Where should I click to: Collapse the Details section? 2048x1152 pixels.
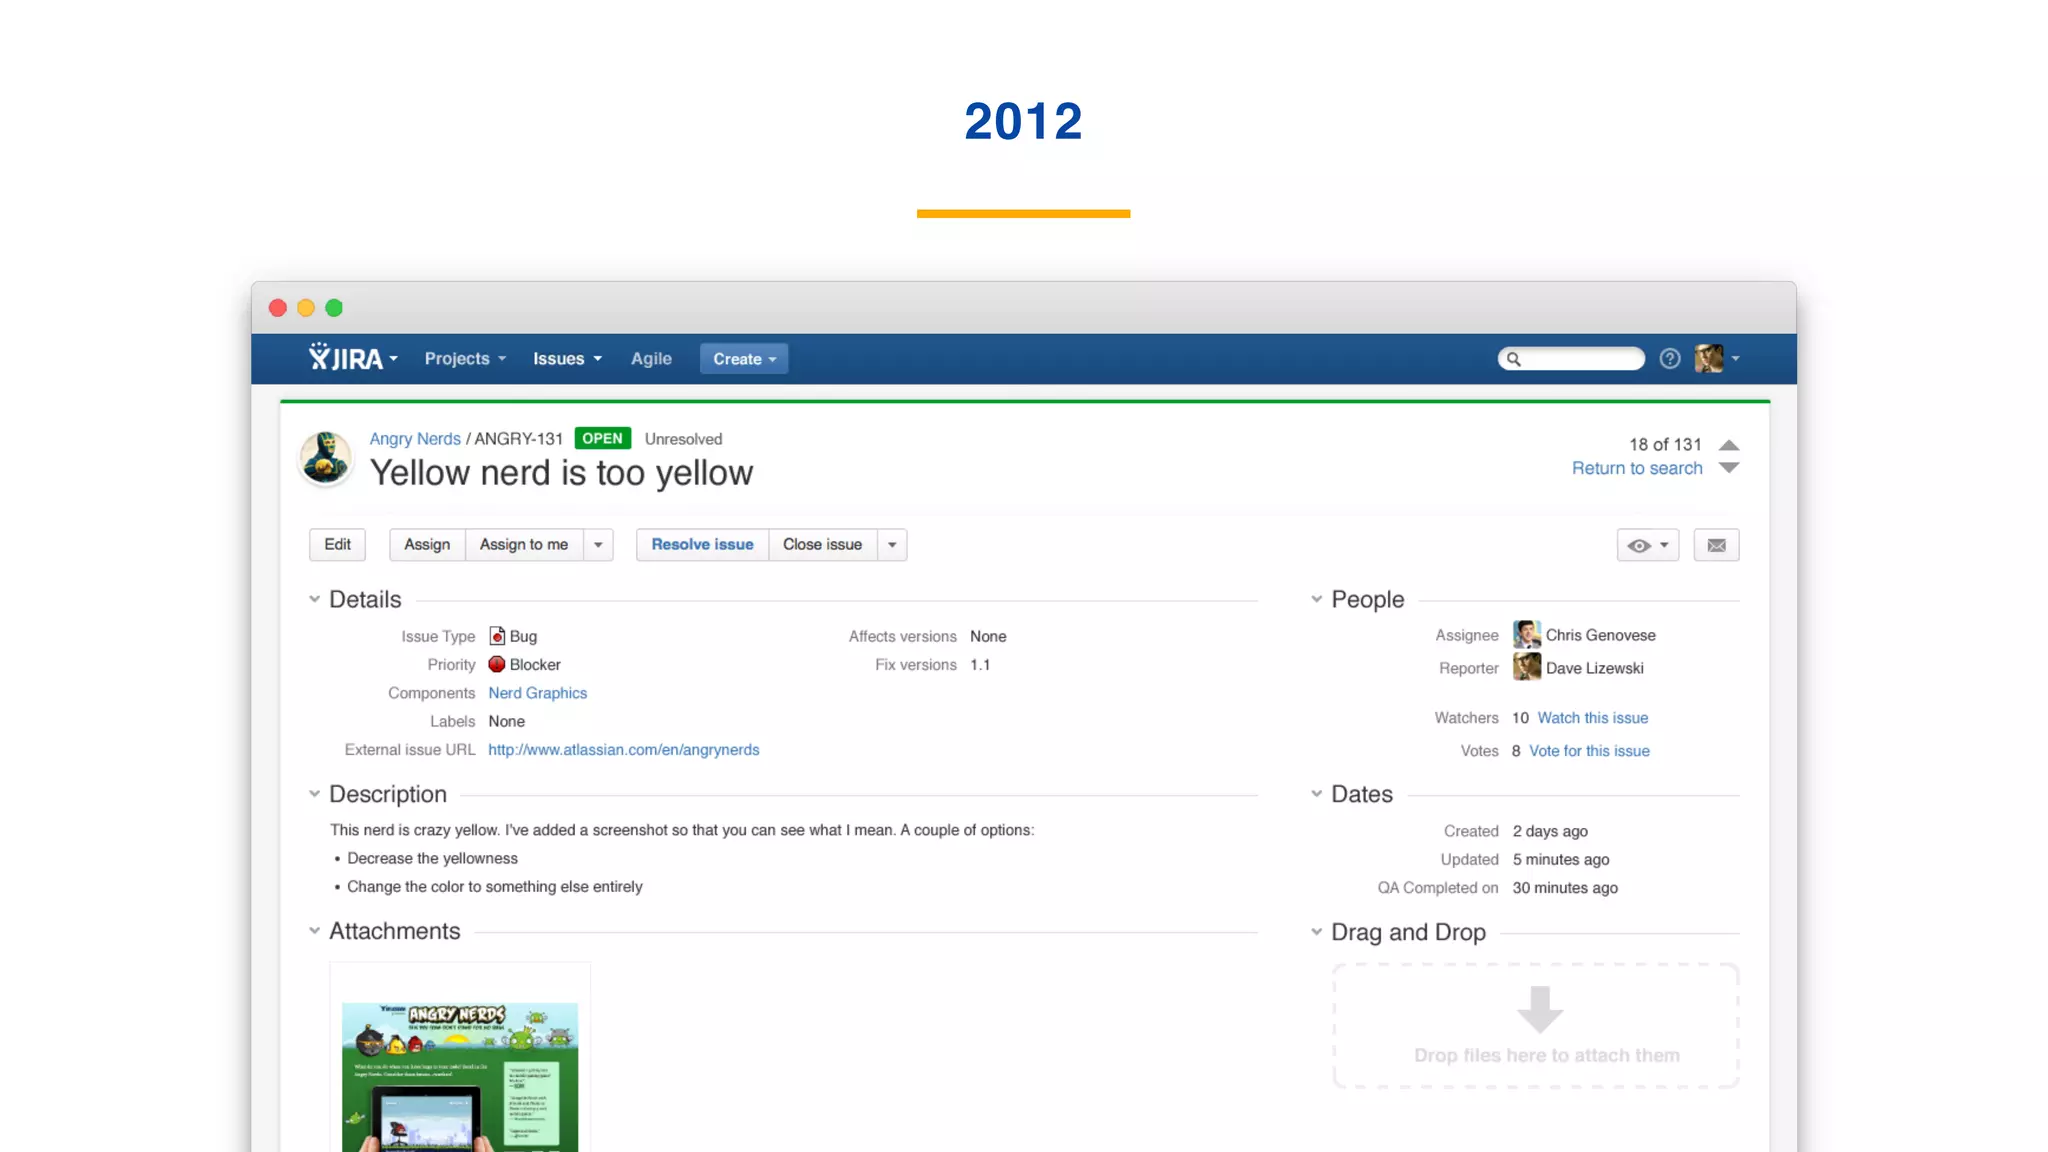pos(314,599)
